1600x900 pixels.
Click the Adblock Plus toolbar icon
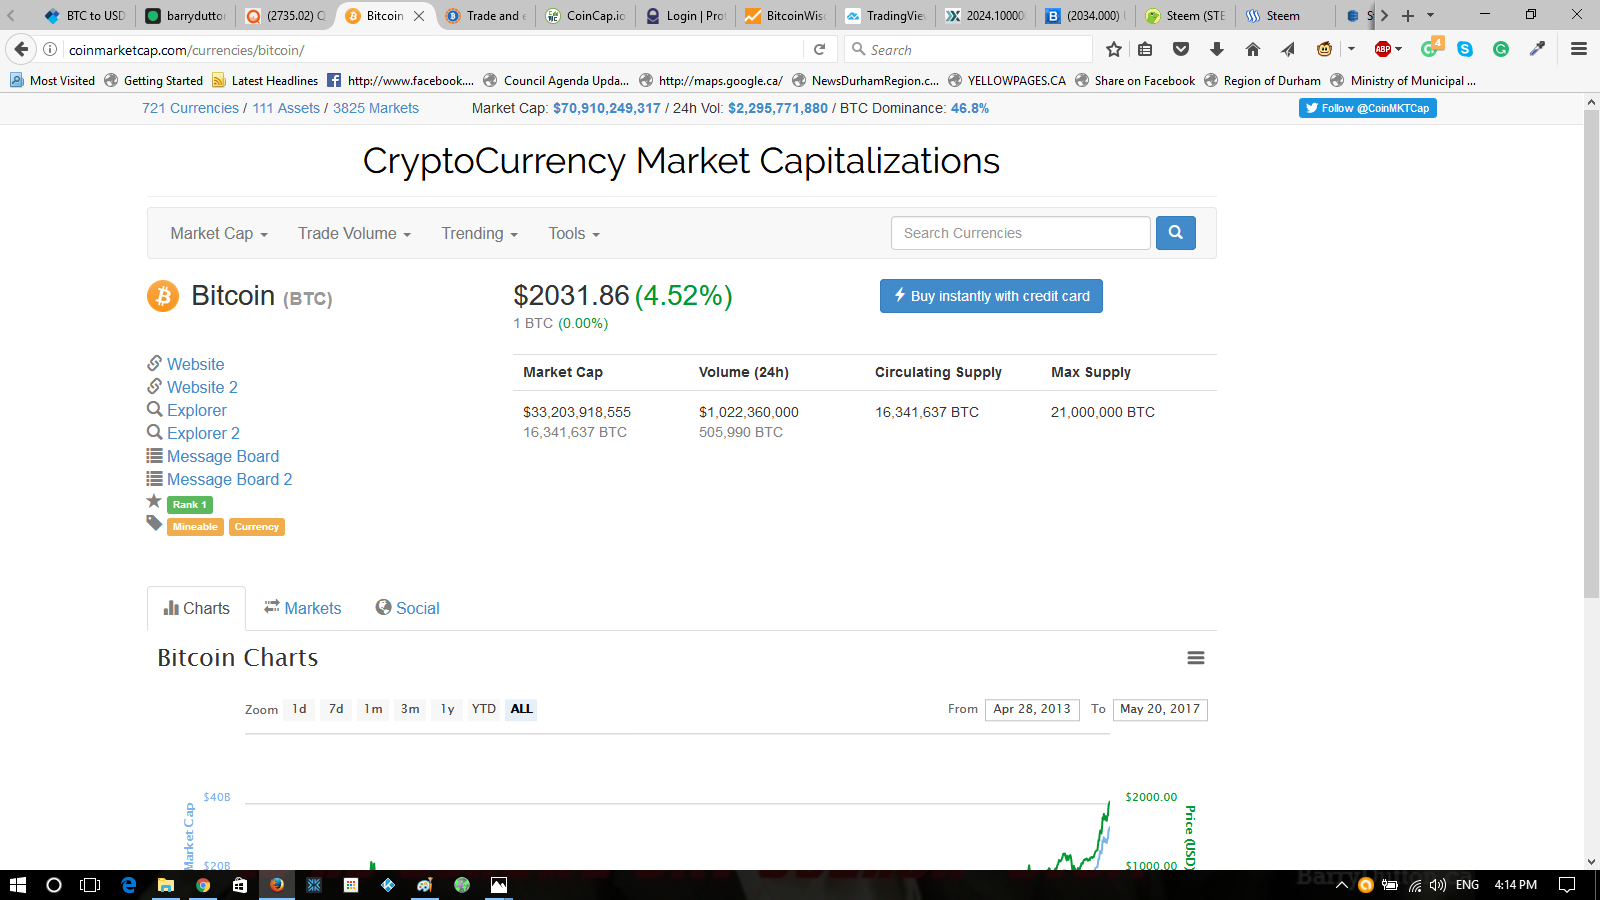(1383, 49)
